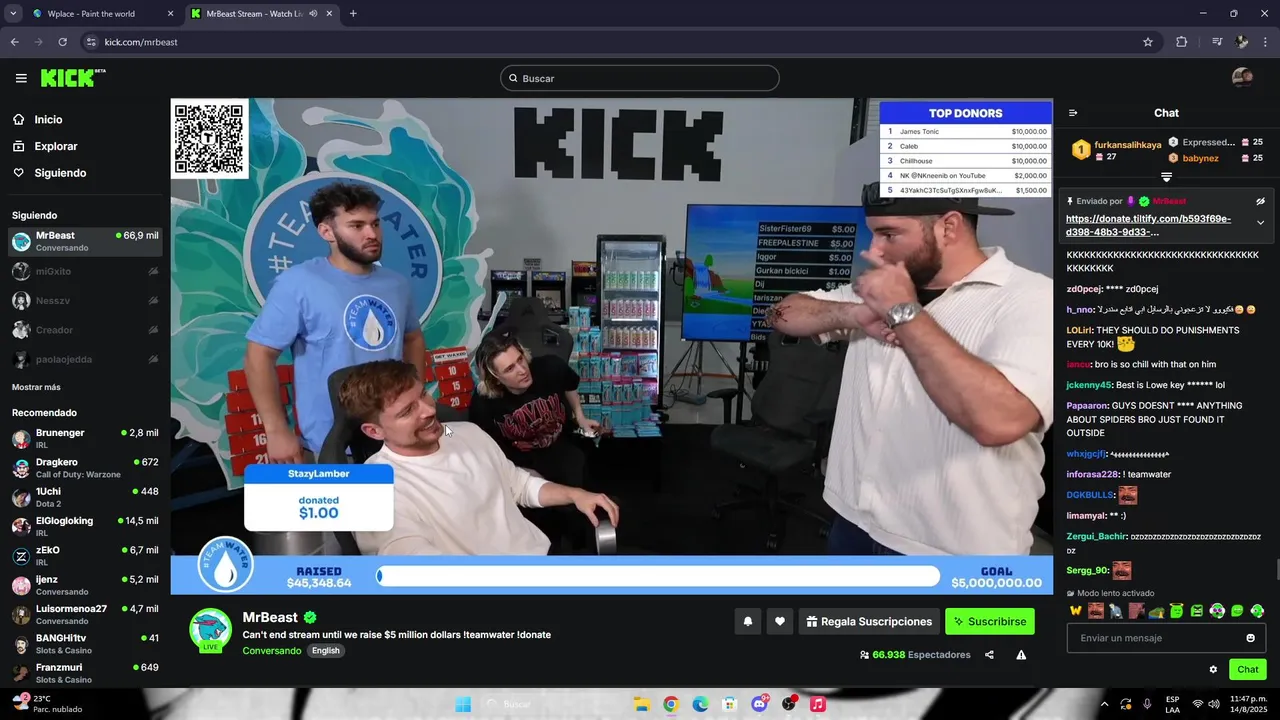Insert the frog emote

pos(1156,611)
